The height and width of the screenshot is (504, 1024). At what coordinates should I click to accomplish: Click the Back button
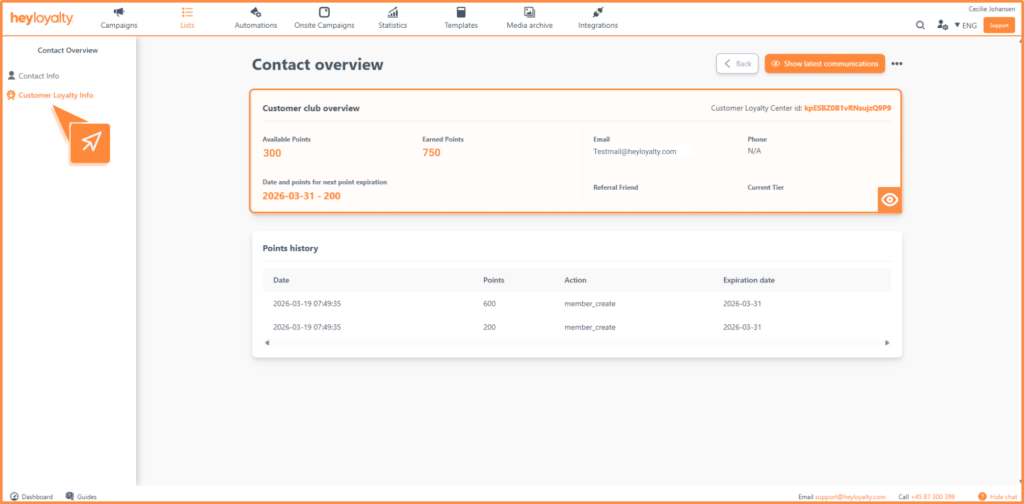coord(737,64)
